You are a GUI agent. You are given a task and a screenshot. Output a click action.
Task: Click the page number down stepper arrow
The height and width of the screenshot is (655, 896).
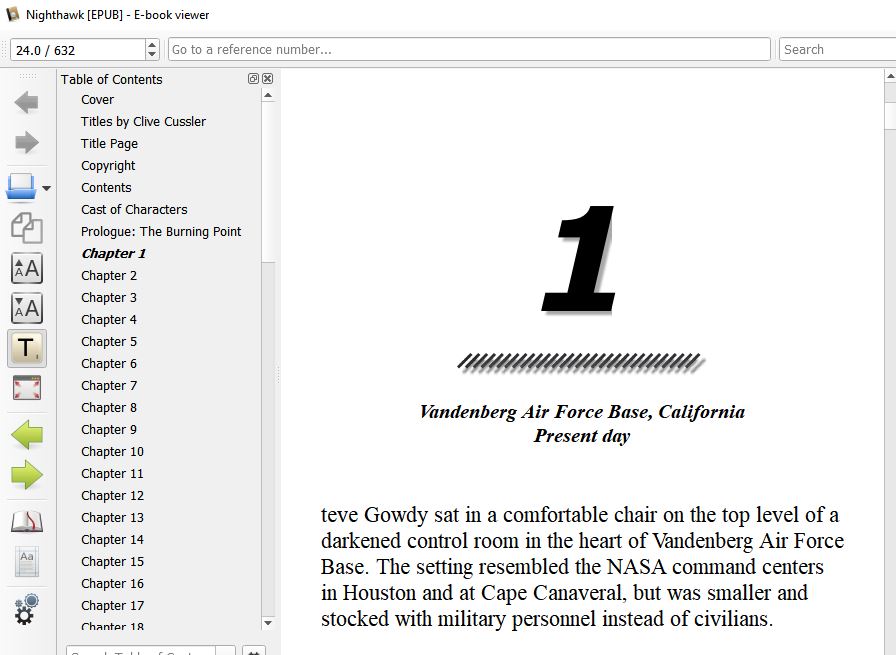coord(152,55)
